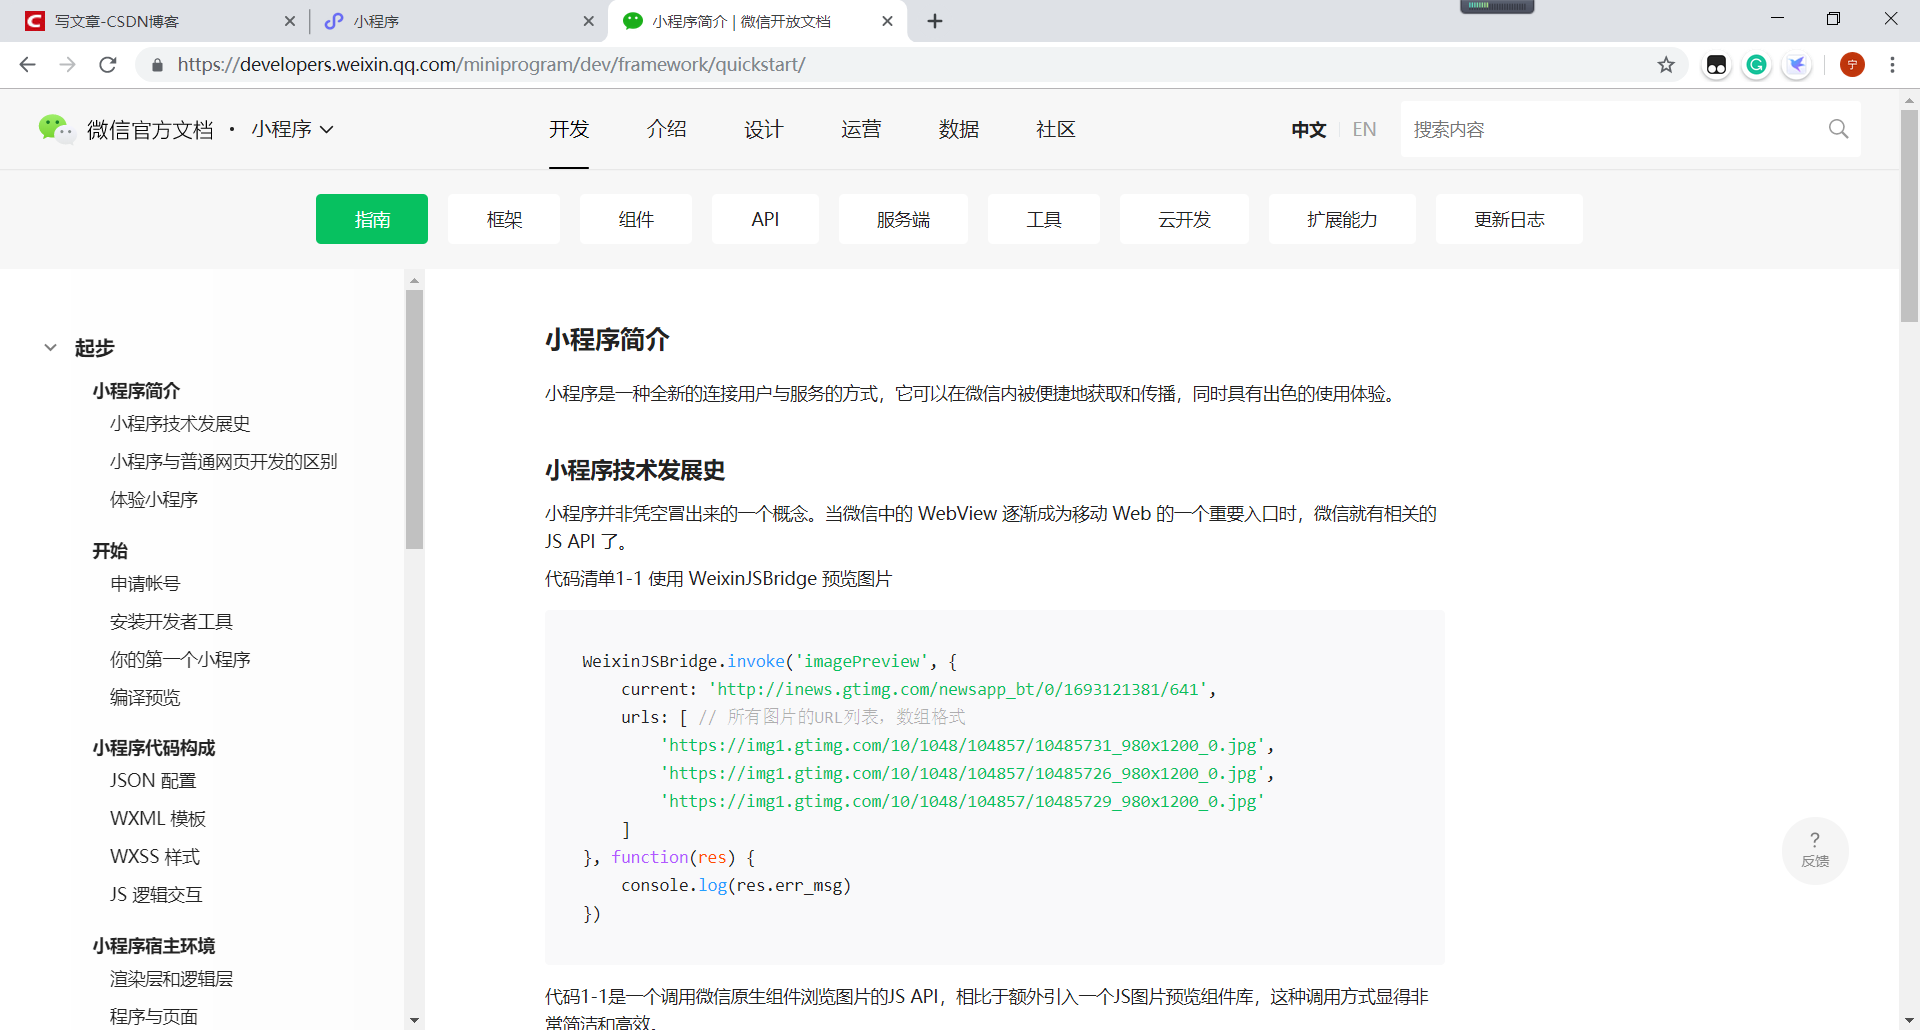Open JSON 配置 in sidebar
Image resolution: width=1920 pixels, height=1030 pixels.
pos(153,781)
